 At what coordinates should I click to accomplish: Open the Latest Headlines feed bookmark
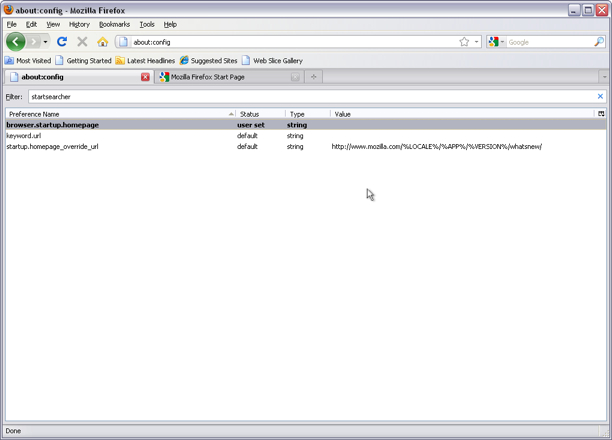146,61
